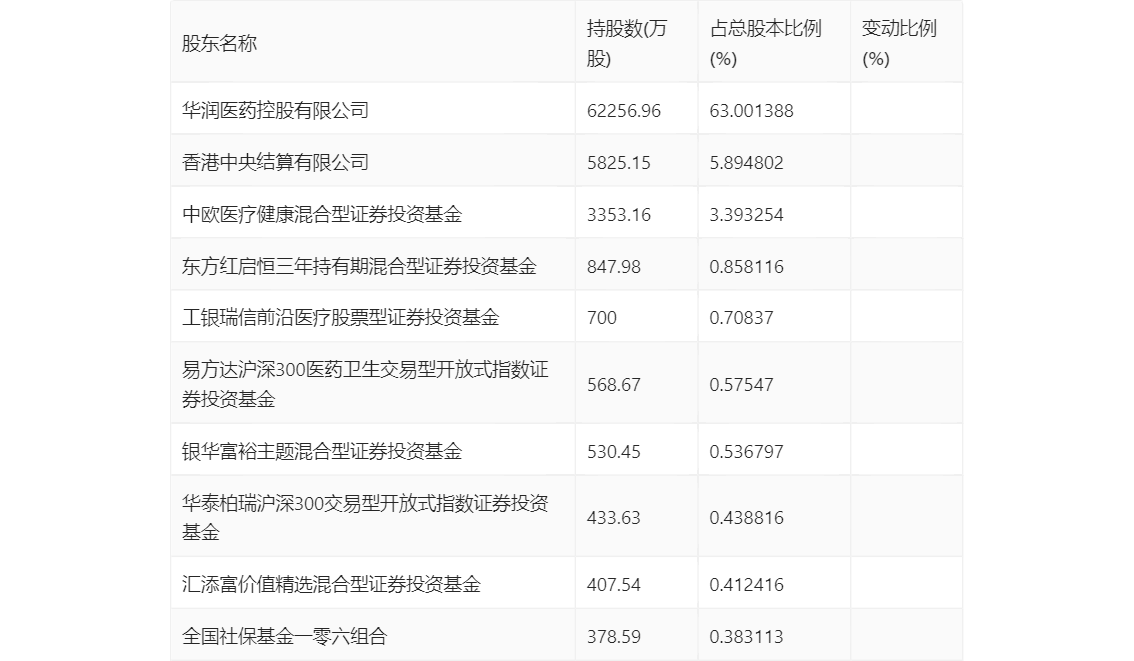Image resolution: width=1134 pixels, height=661 pixels.
Task: Select the value 5825.15
Action: click(619, 163)
